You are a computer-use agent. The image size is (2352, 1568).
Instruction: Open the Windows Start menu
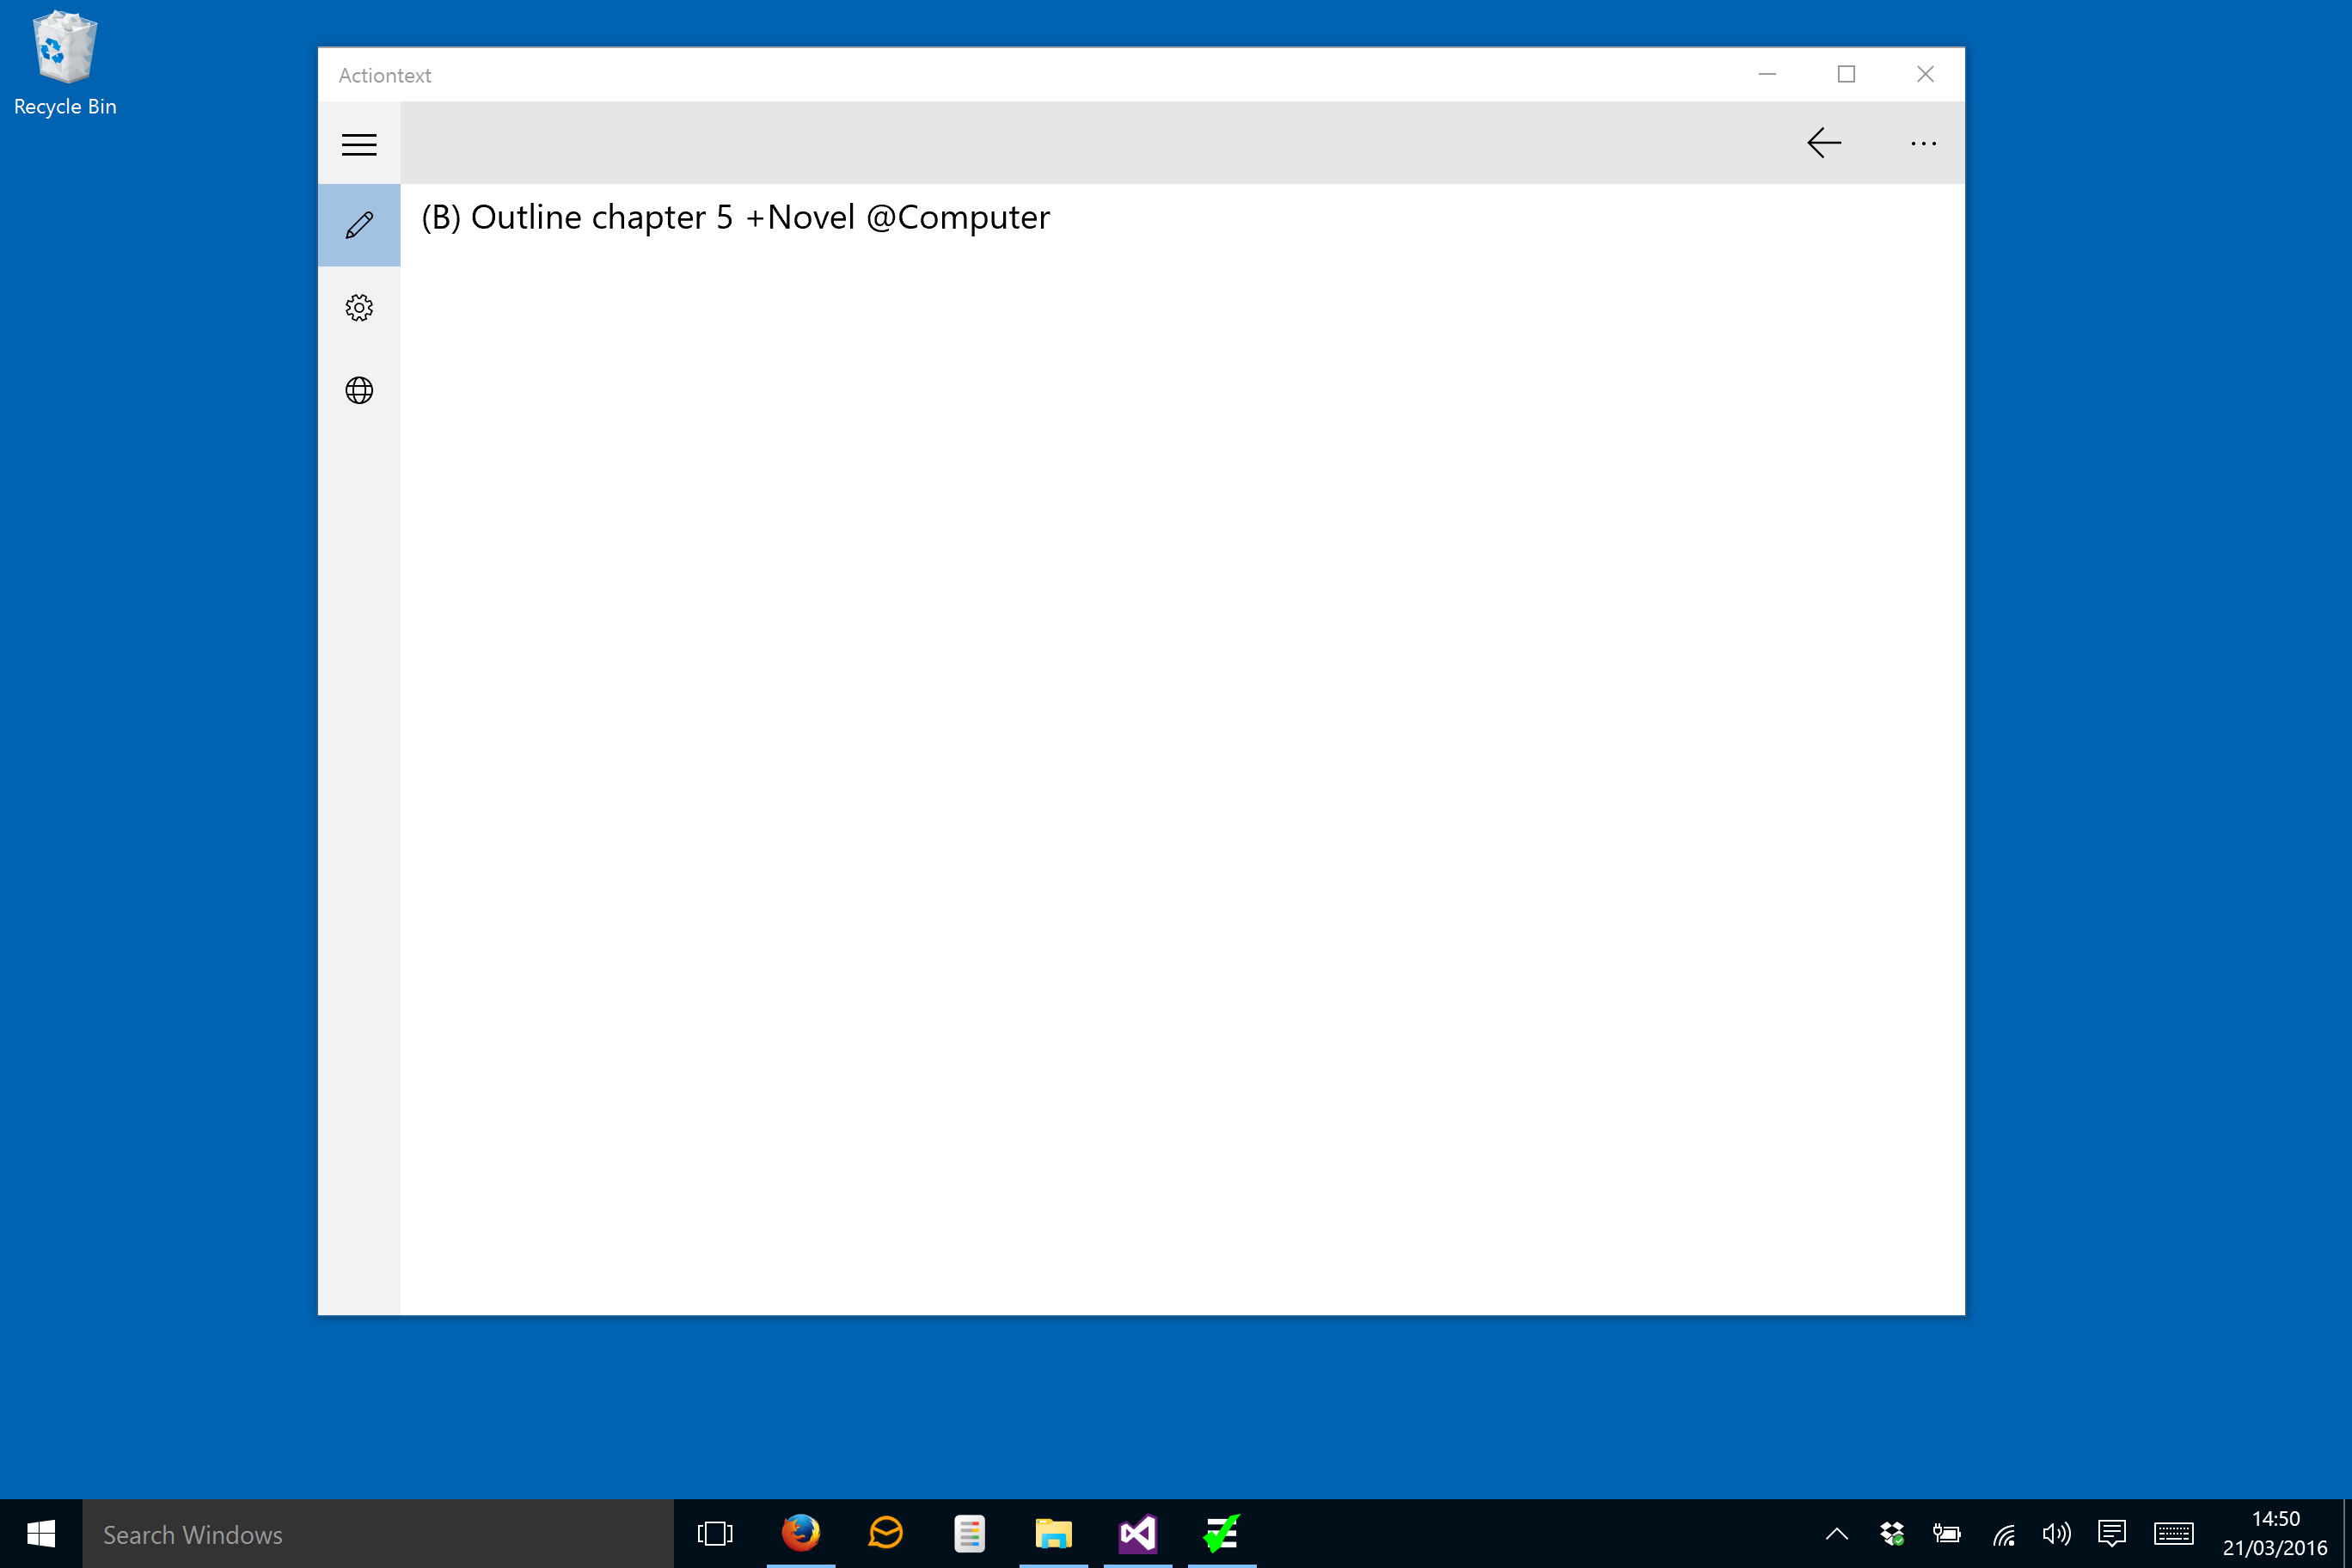[x=41, y=1533]
